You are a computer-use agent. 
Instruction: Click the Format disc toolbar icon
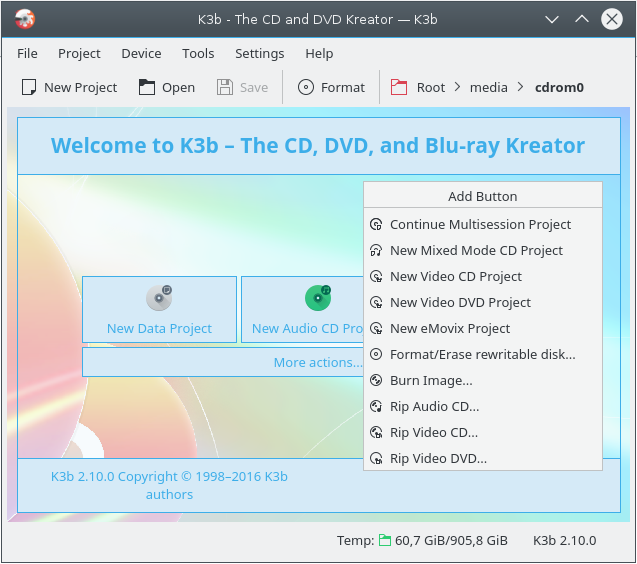(x=306, y=88)
